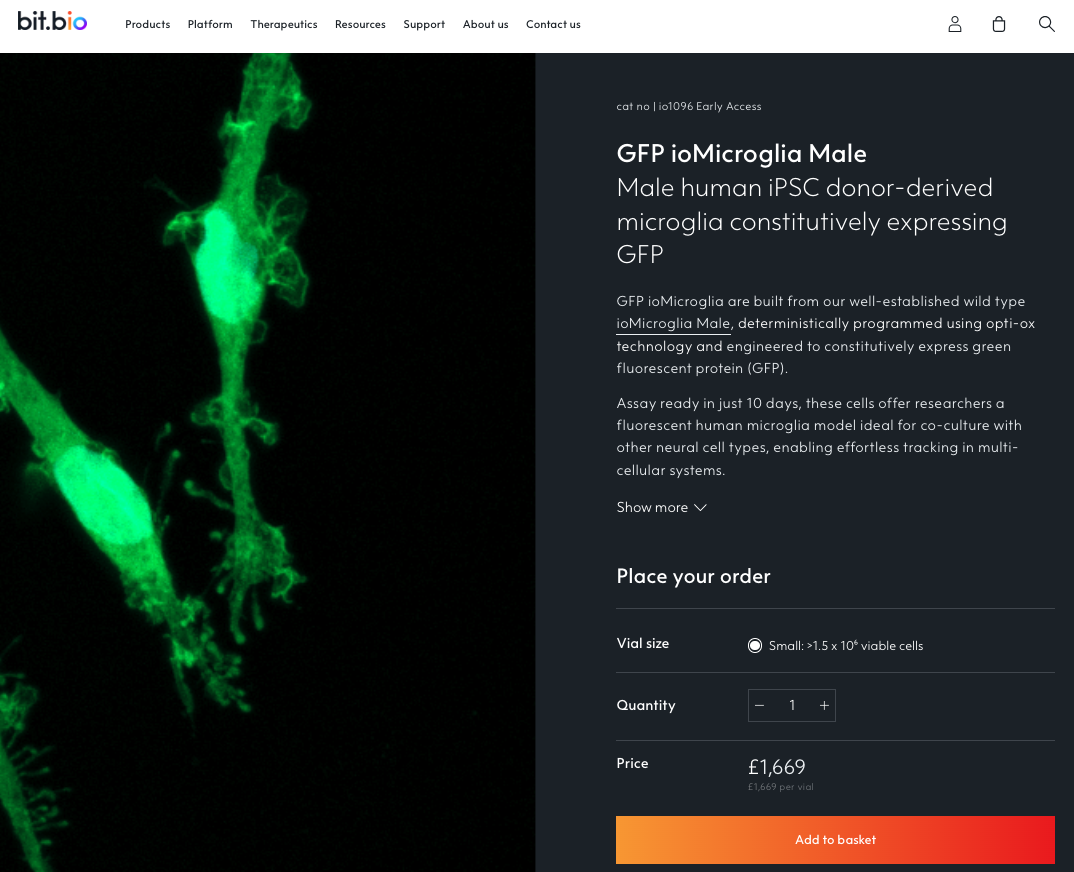The height and width of the screenshot is (872, 1074).
Task: Click the quantity number field
Action: [792, 705]
